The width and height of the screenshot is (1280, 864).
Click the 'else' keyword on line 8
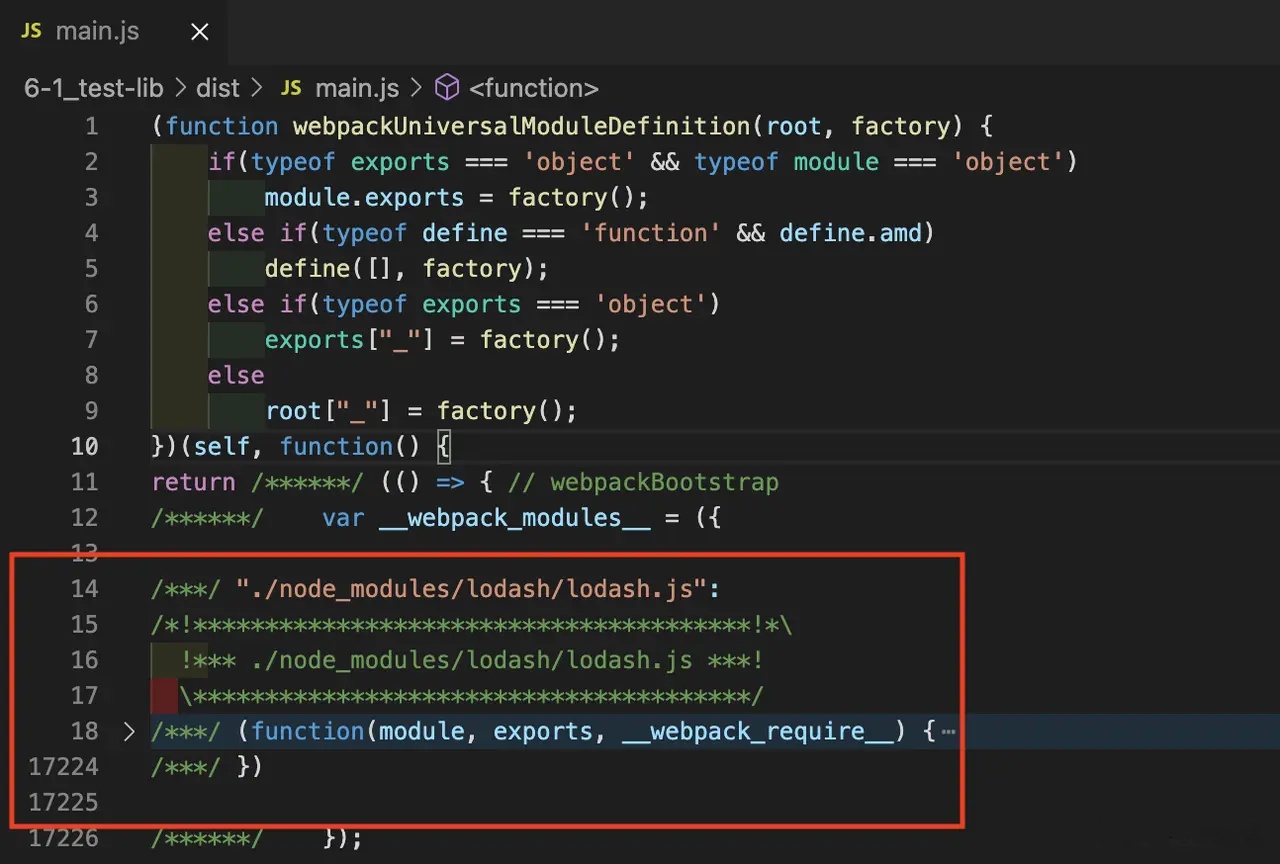[x=236, y=375]
